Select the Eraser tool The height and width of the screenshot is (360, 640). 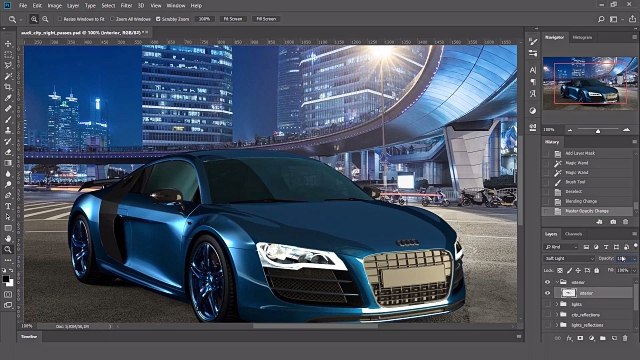[8, 152]
